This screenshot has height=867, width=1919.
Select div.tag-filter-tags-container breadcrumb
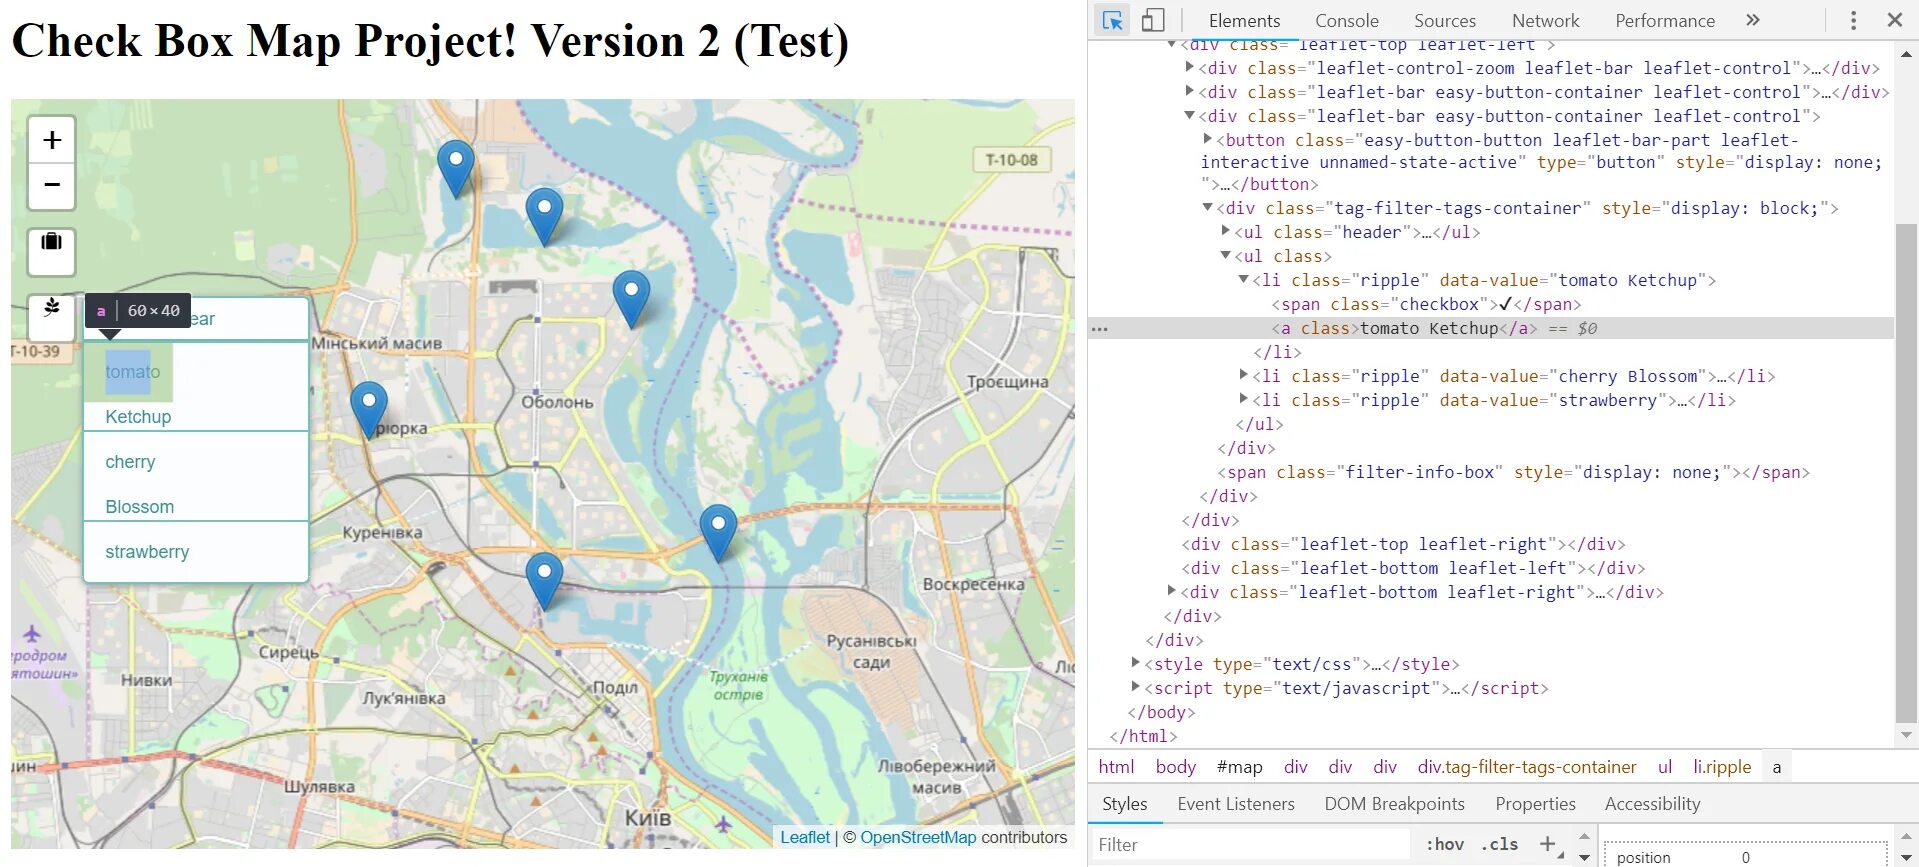pyautogui.click(x=1526, y=767)
